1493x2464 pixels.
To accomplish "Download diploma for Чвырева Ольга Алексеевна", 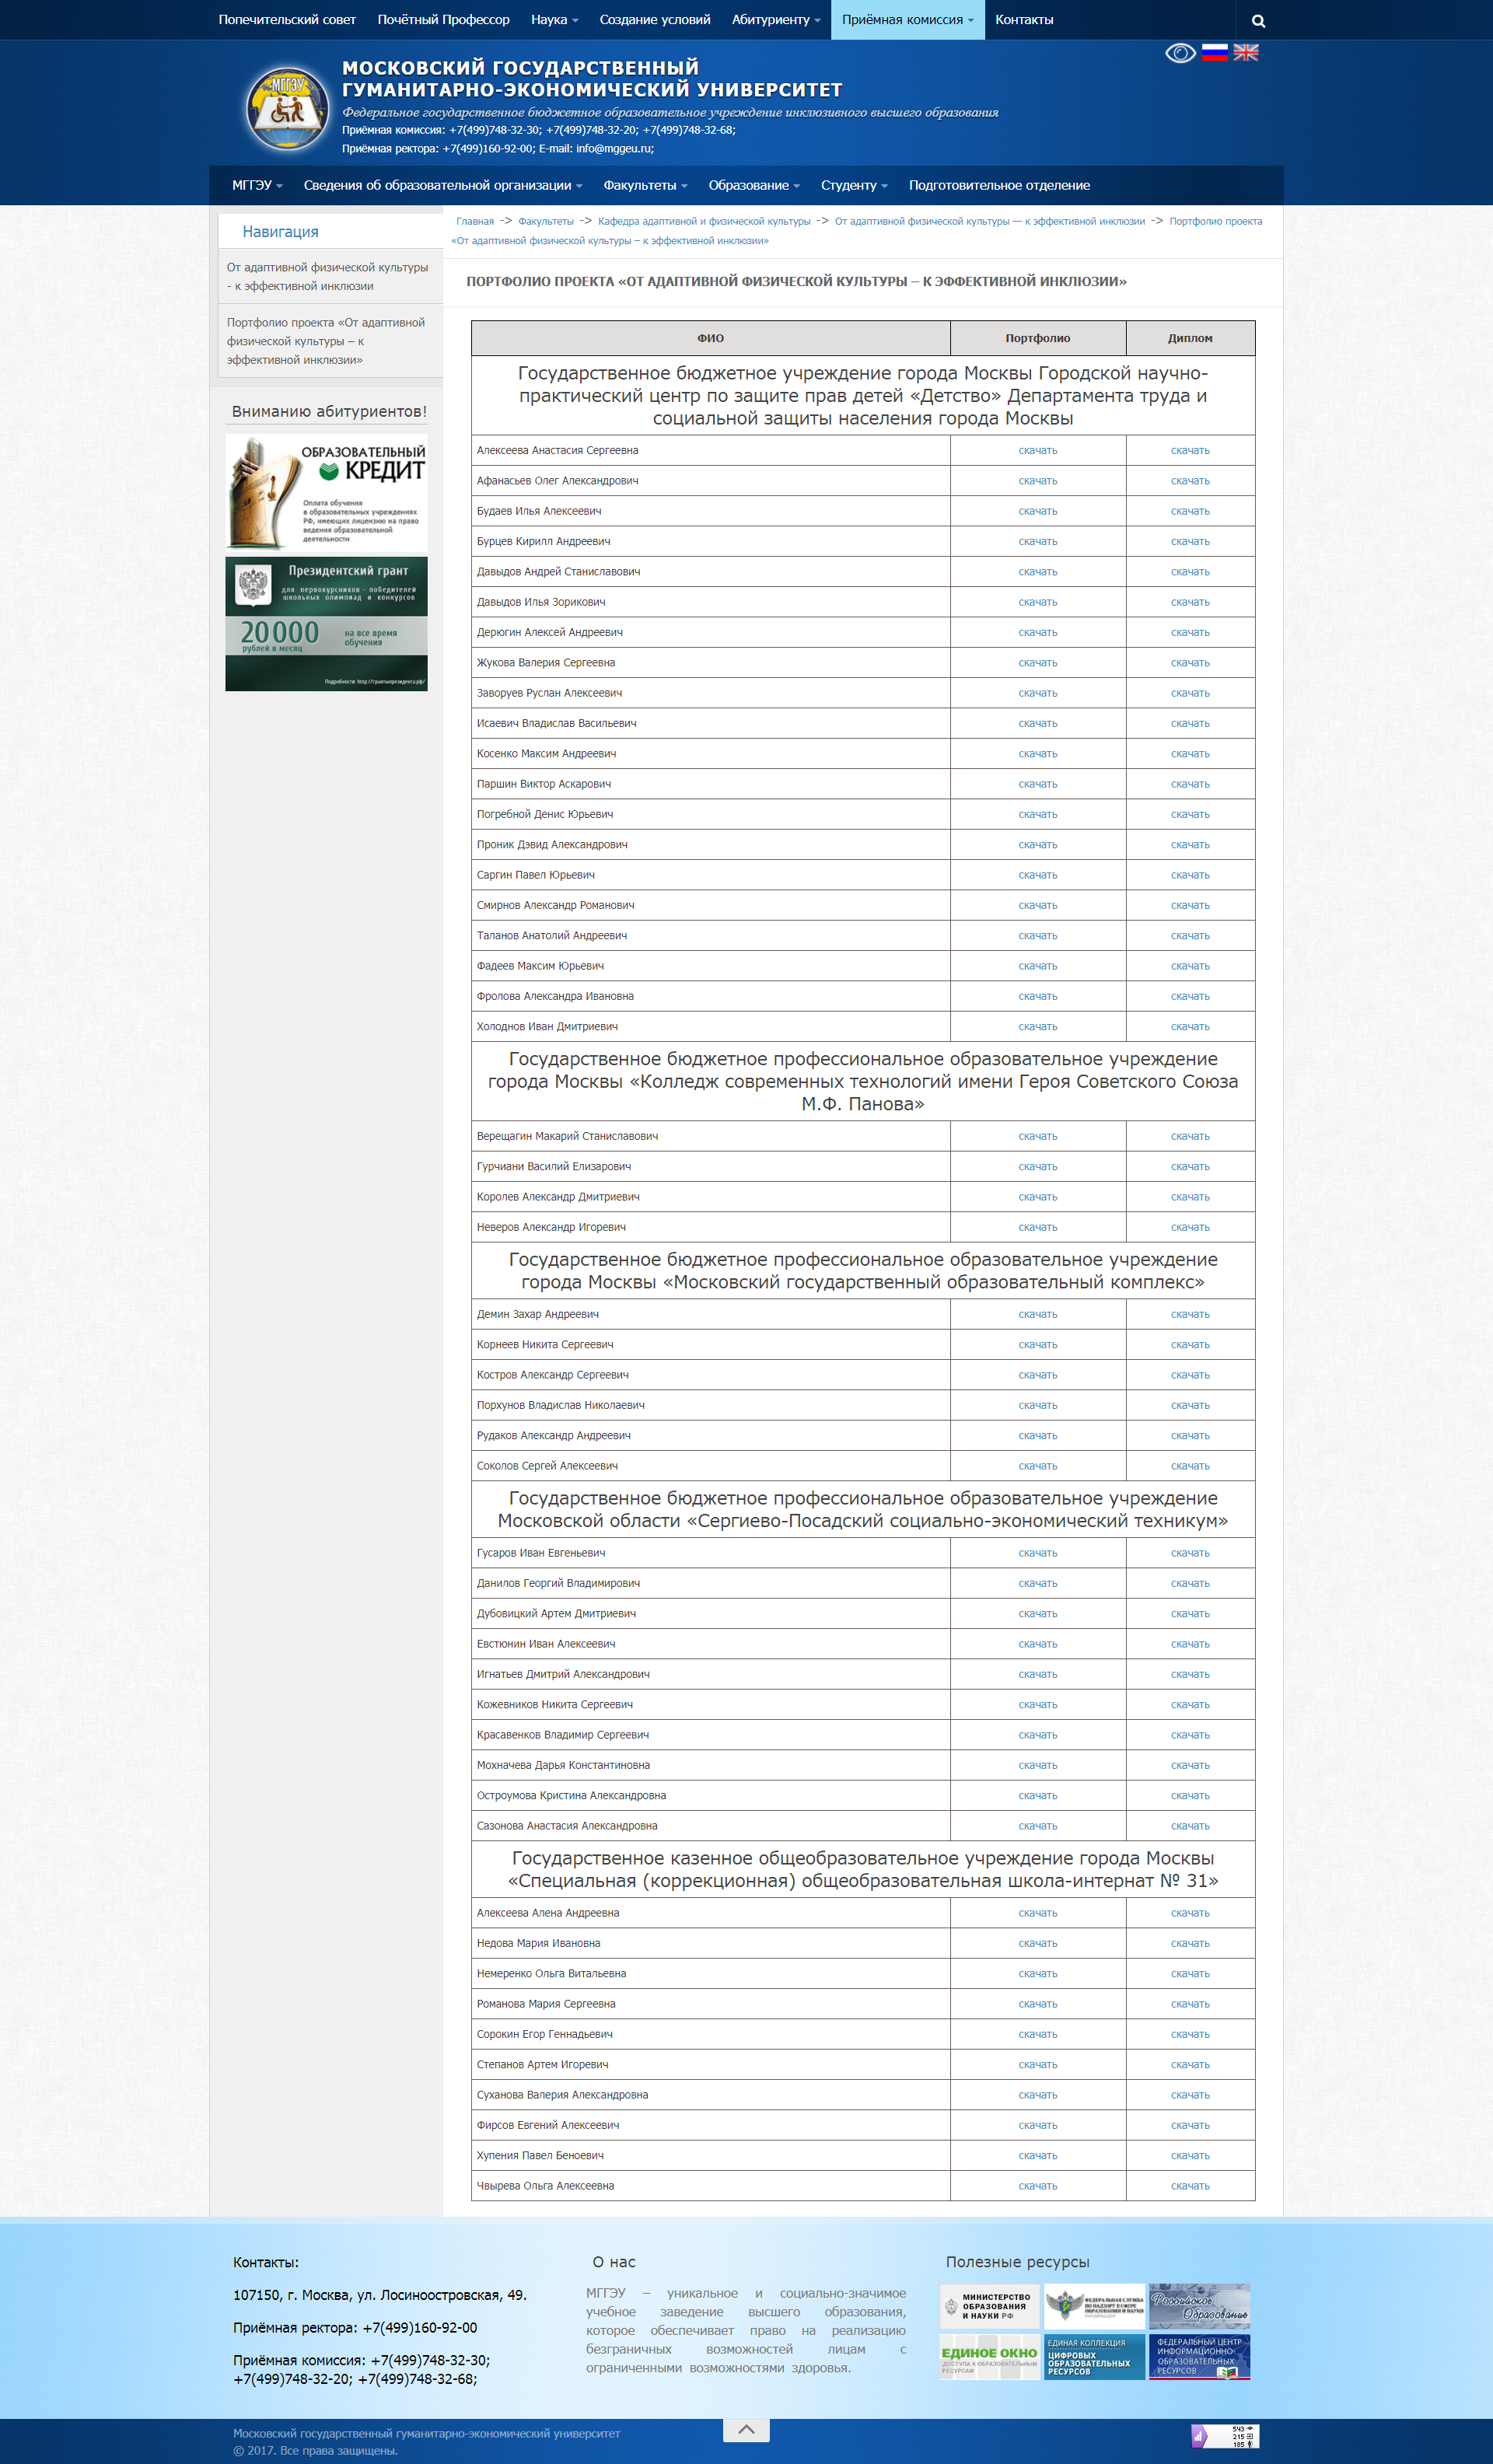I will (1190, 2186).
